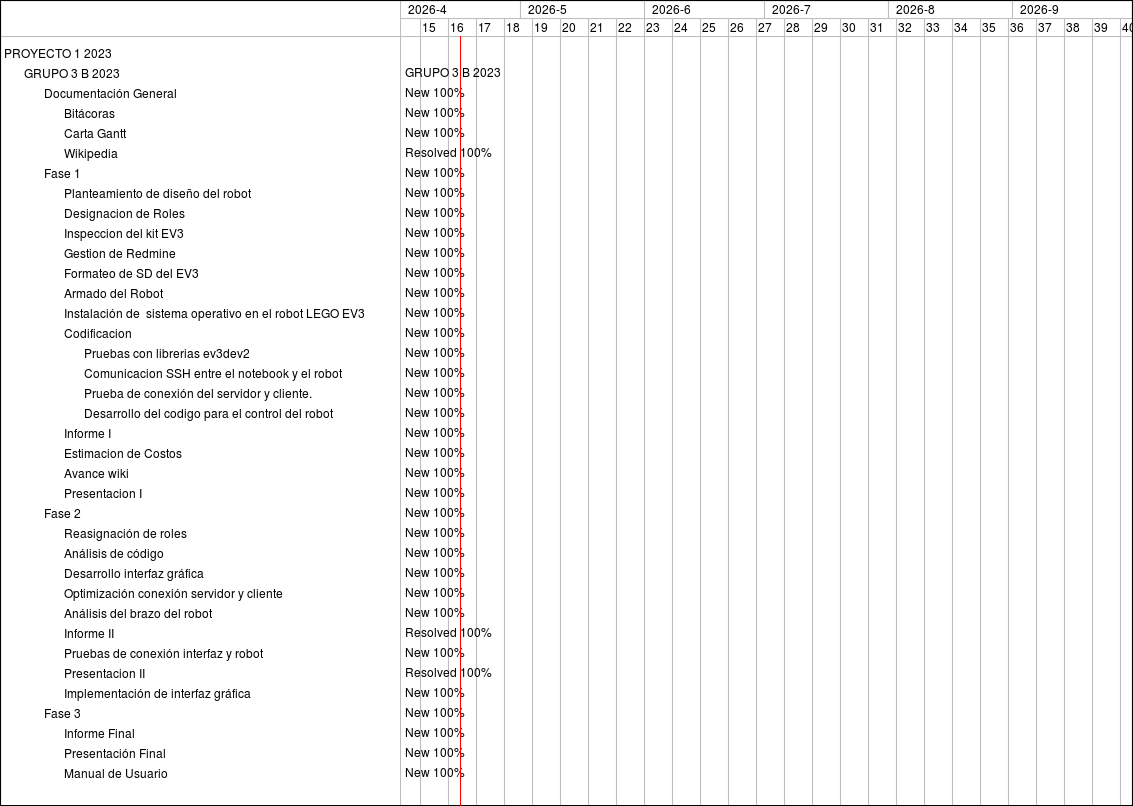Click GRUPO 3 B 2023 in task tree
The width and height of the screenshot is (1133, 806).
point(72,74)
